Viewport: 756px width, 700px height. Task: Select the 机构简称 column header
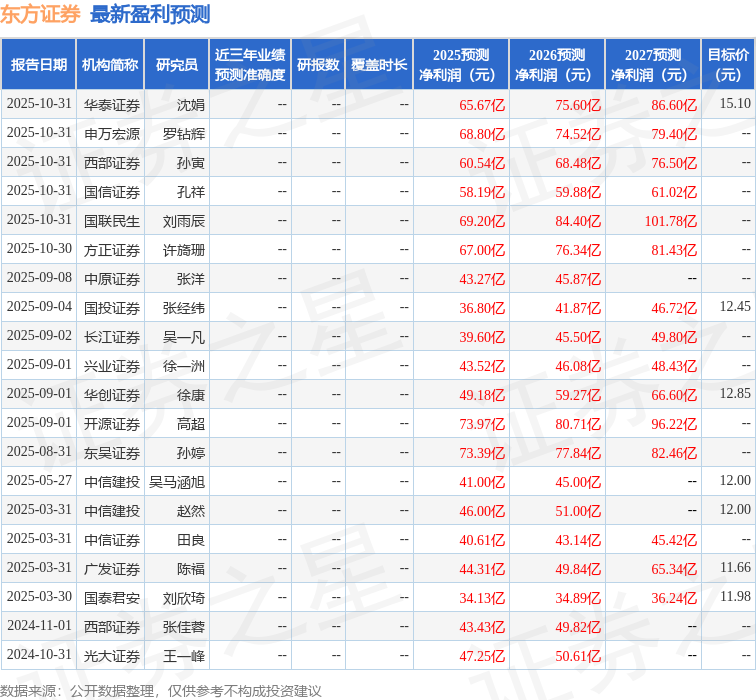click(x=110, y=65)
